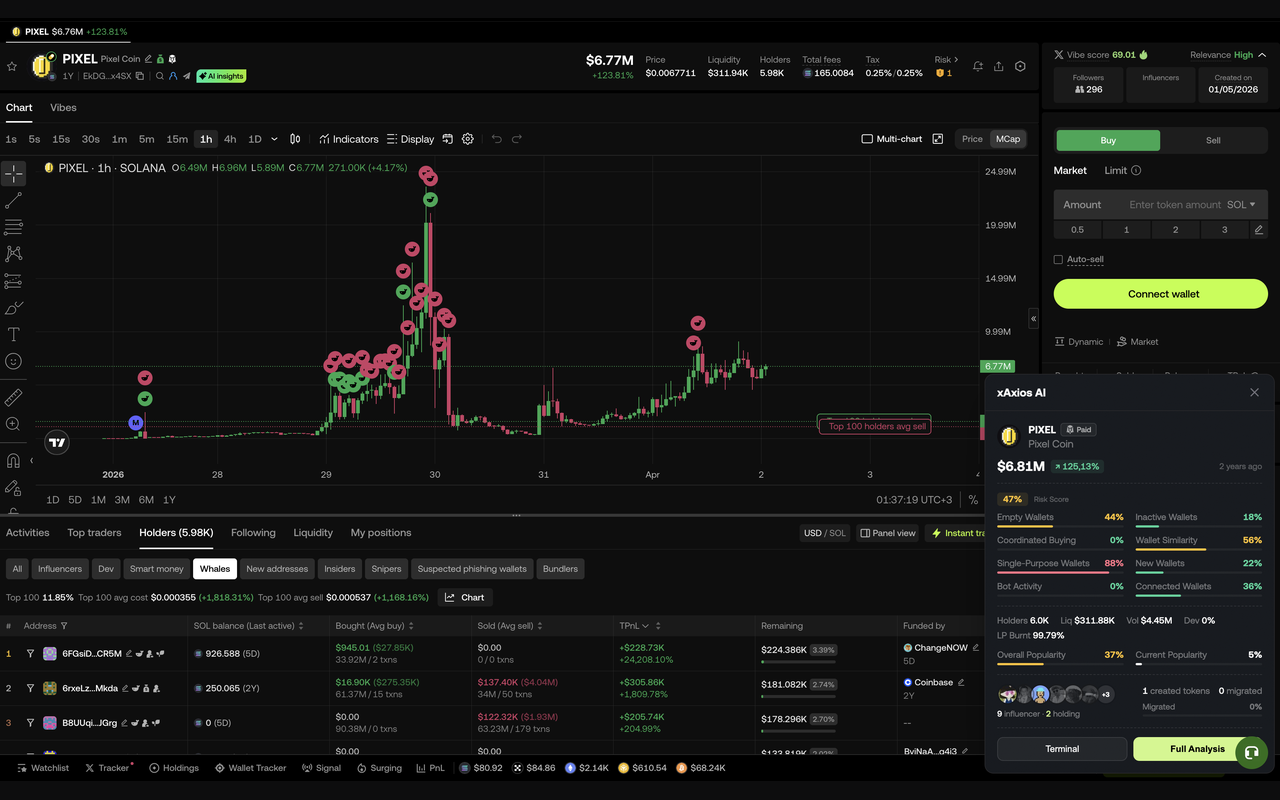Open the Top 100 Chart button
The height and width of the screenshot is (800, 1280).
[465, 597]
